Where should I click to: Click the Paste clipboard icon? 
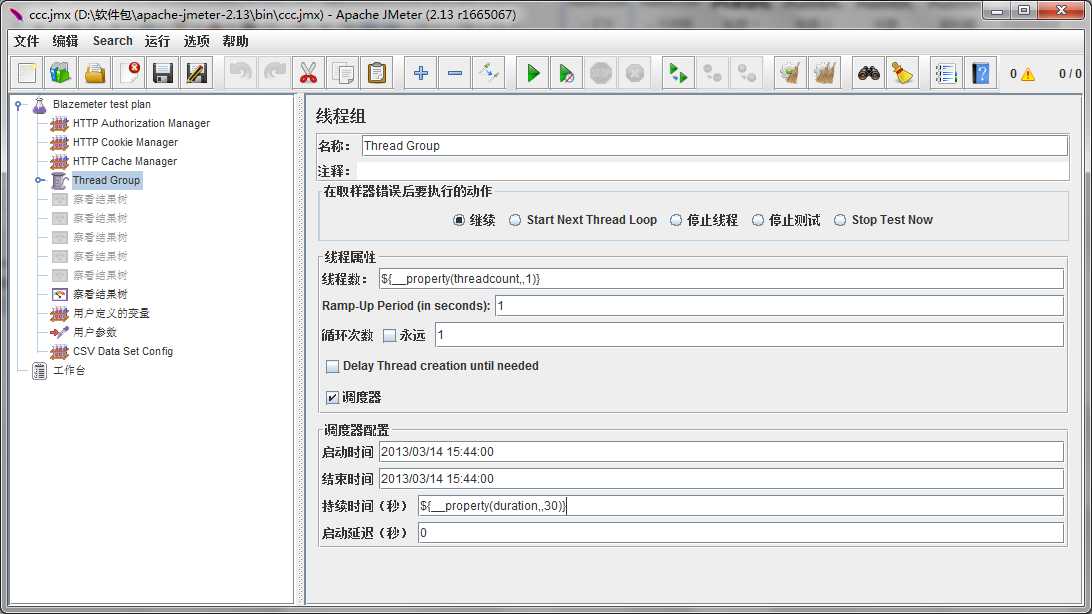(377, 73)
